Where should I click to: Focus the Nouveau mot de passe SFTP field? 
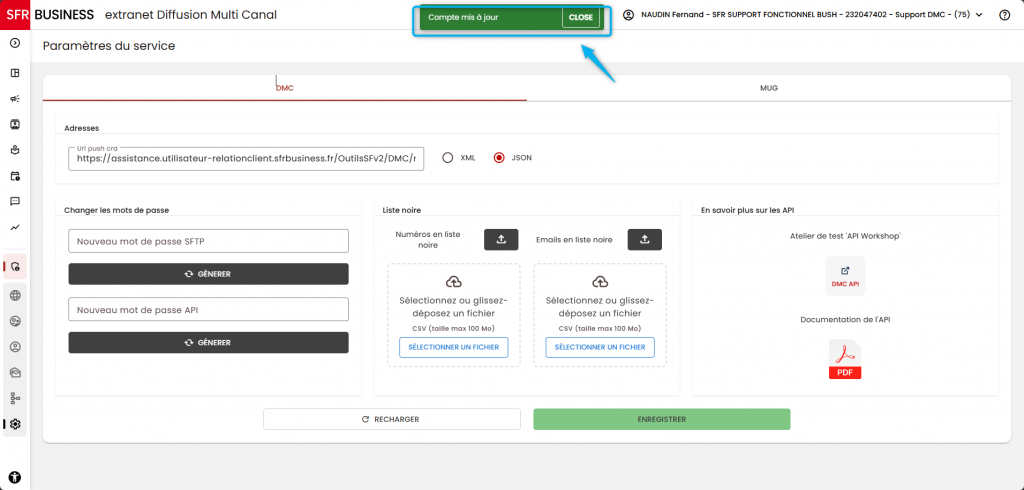(208, 241)
